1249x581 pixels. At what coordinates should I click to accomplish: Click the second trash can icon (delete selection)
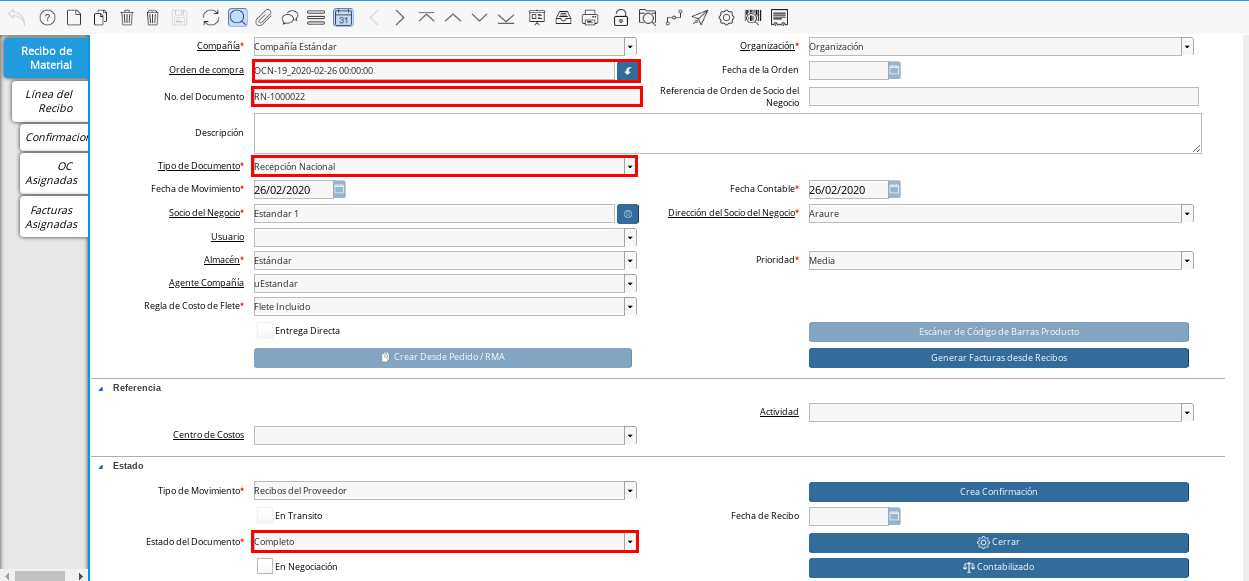click(152, 17)
